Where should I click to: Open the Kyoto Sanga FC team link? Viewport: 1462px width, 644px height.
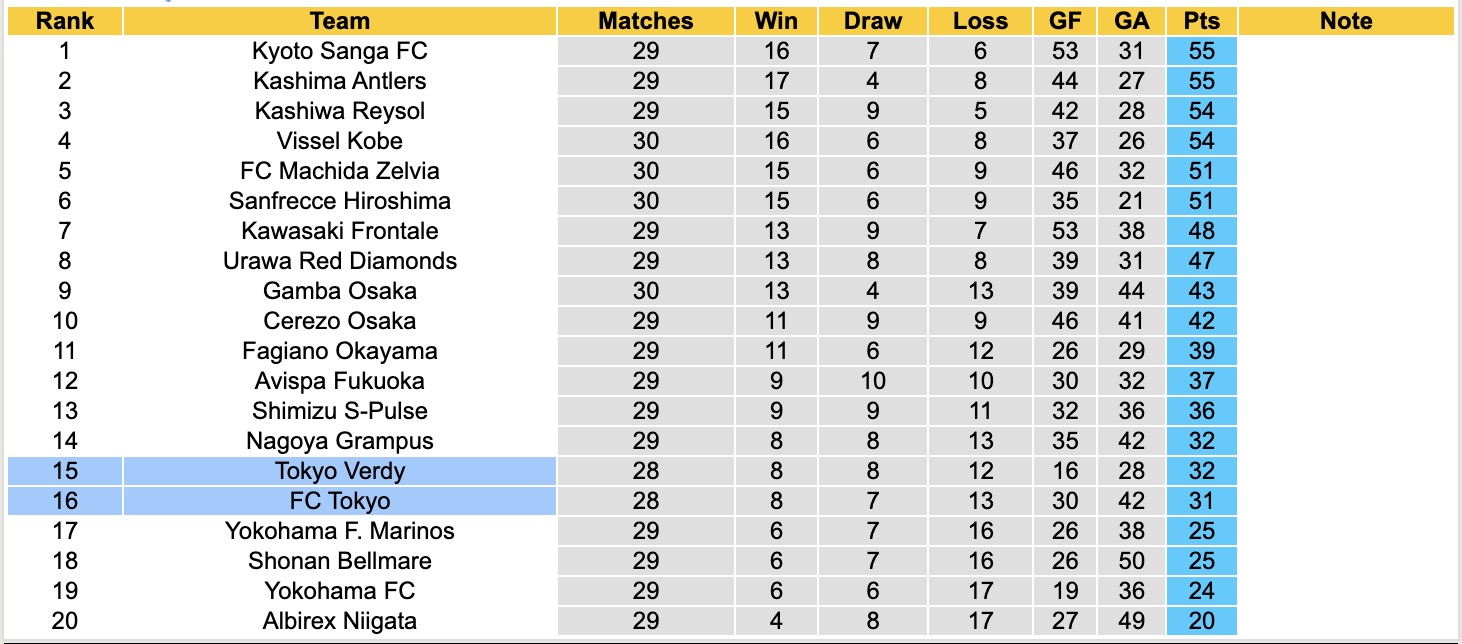pyautogui.click(x=339, y=51)
